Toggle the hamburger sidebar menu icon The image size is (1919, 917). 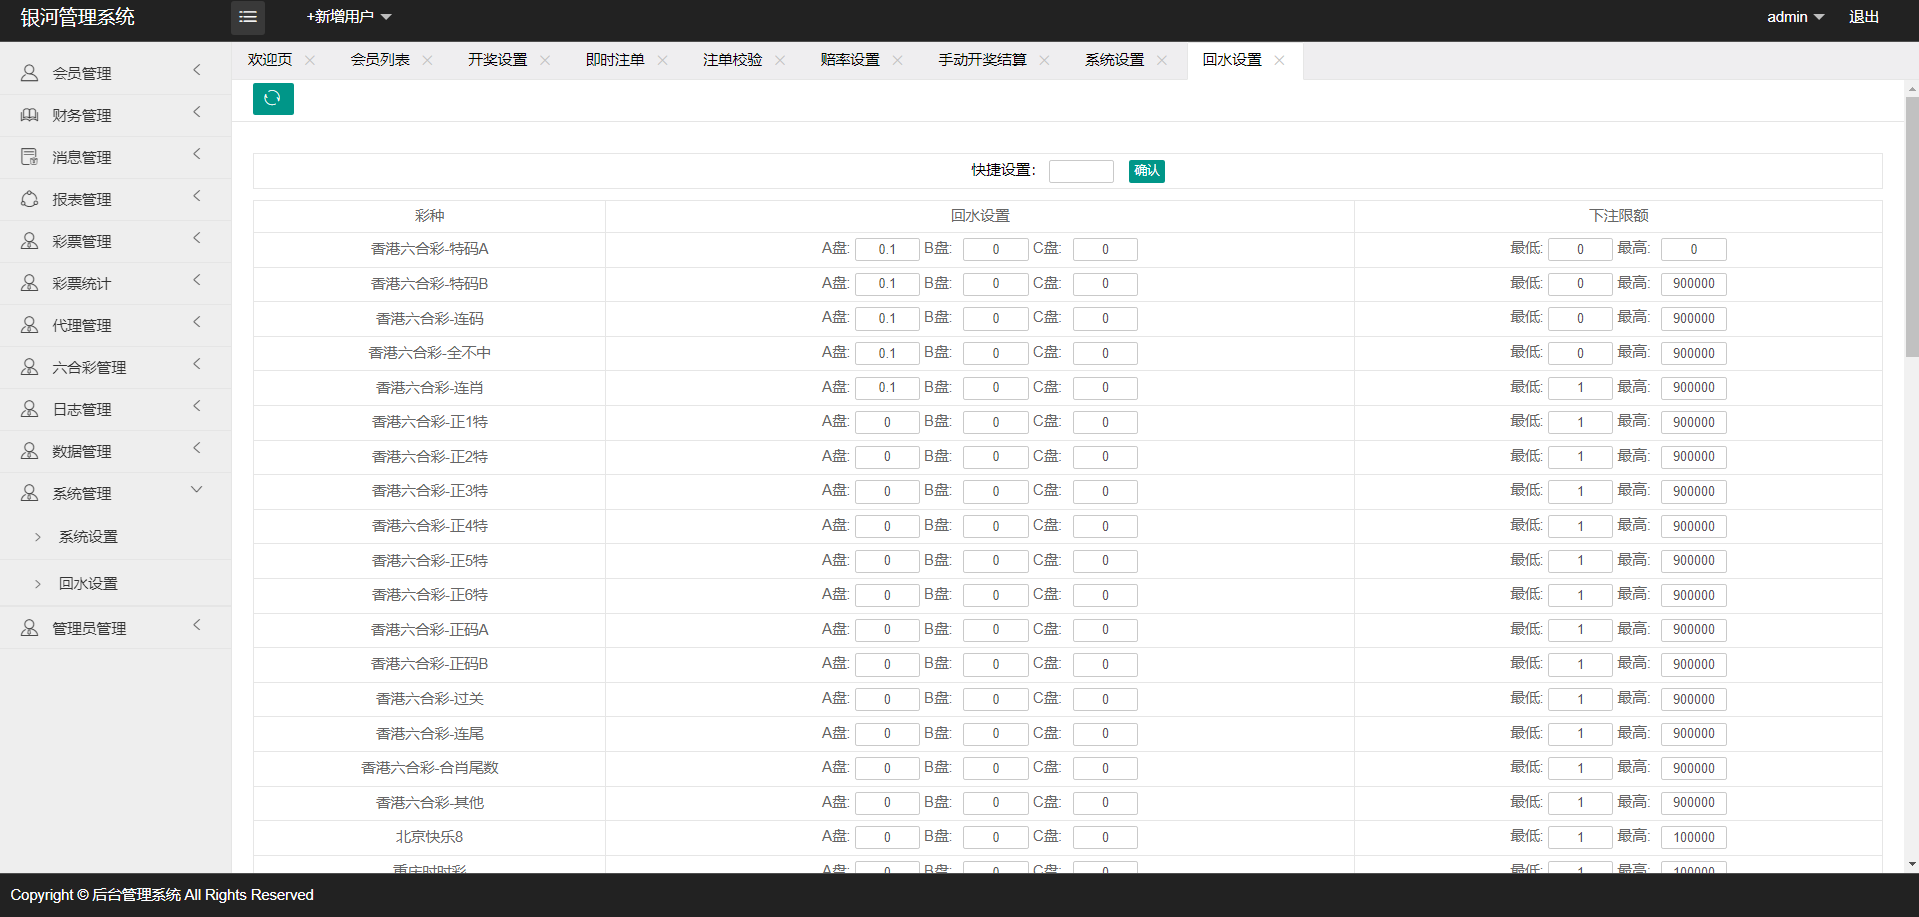click(248, 17)
